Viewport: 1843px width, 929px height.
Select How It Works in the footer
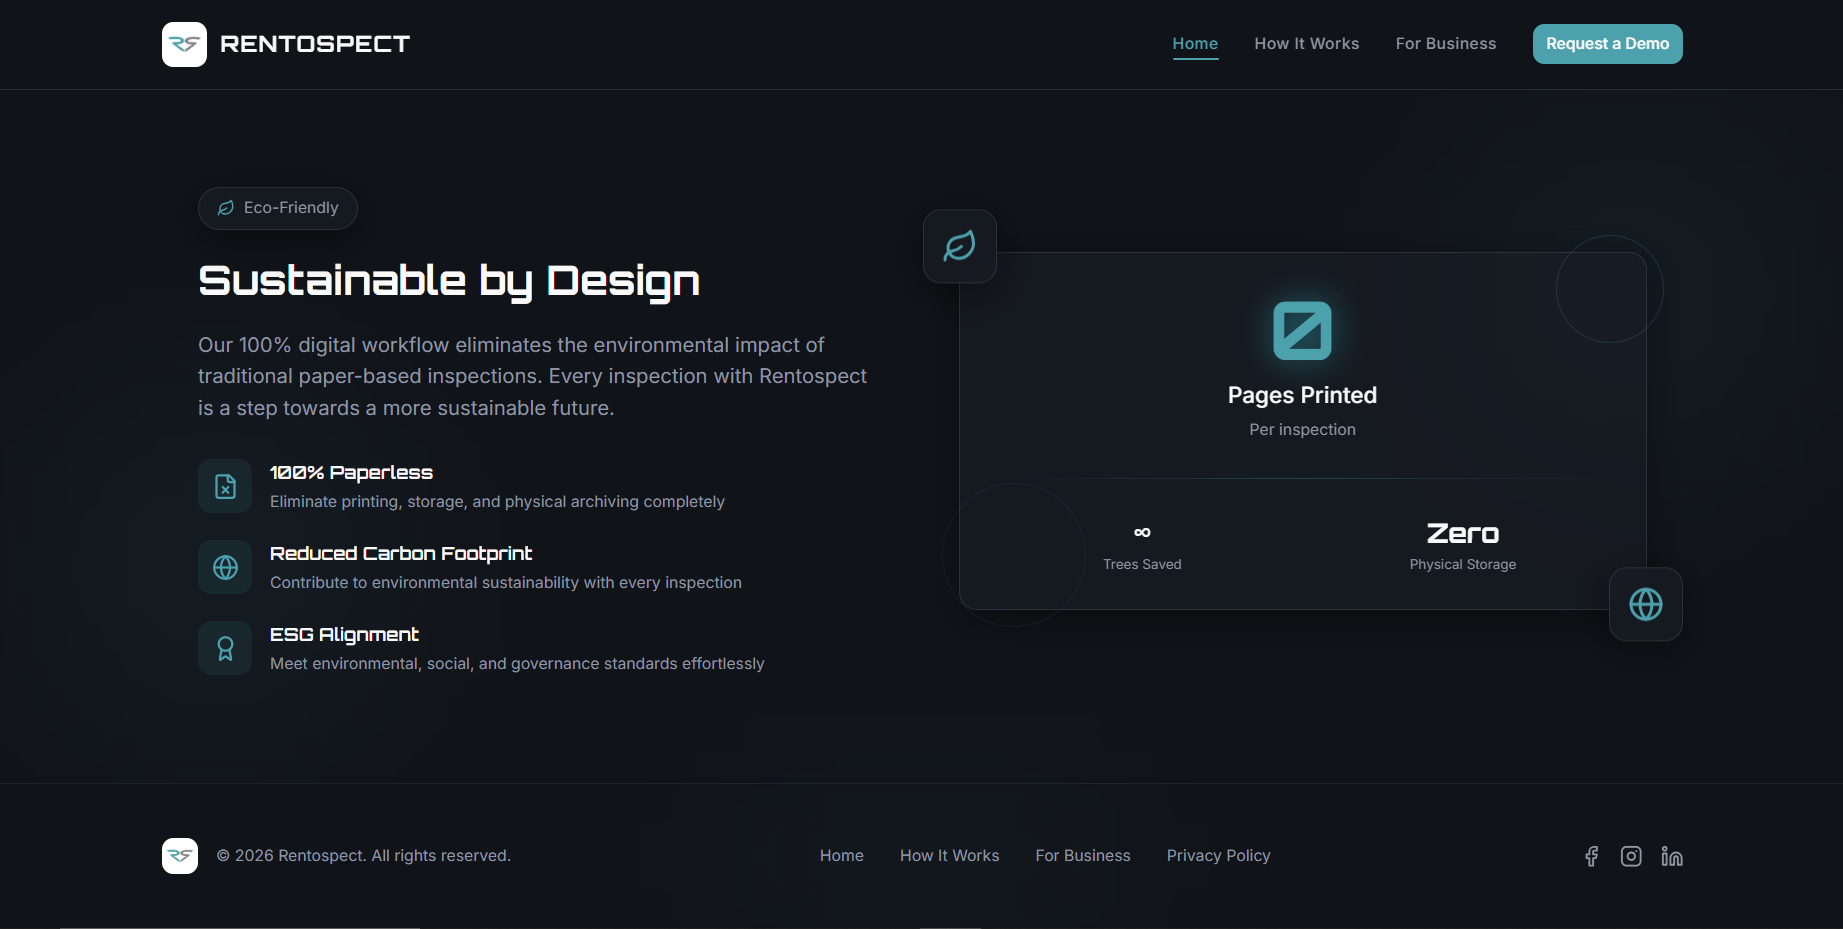coord(949,856)
